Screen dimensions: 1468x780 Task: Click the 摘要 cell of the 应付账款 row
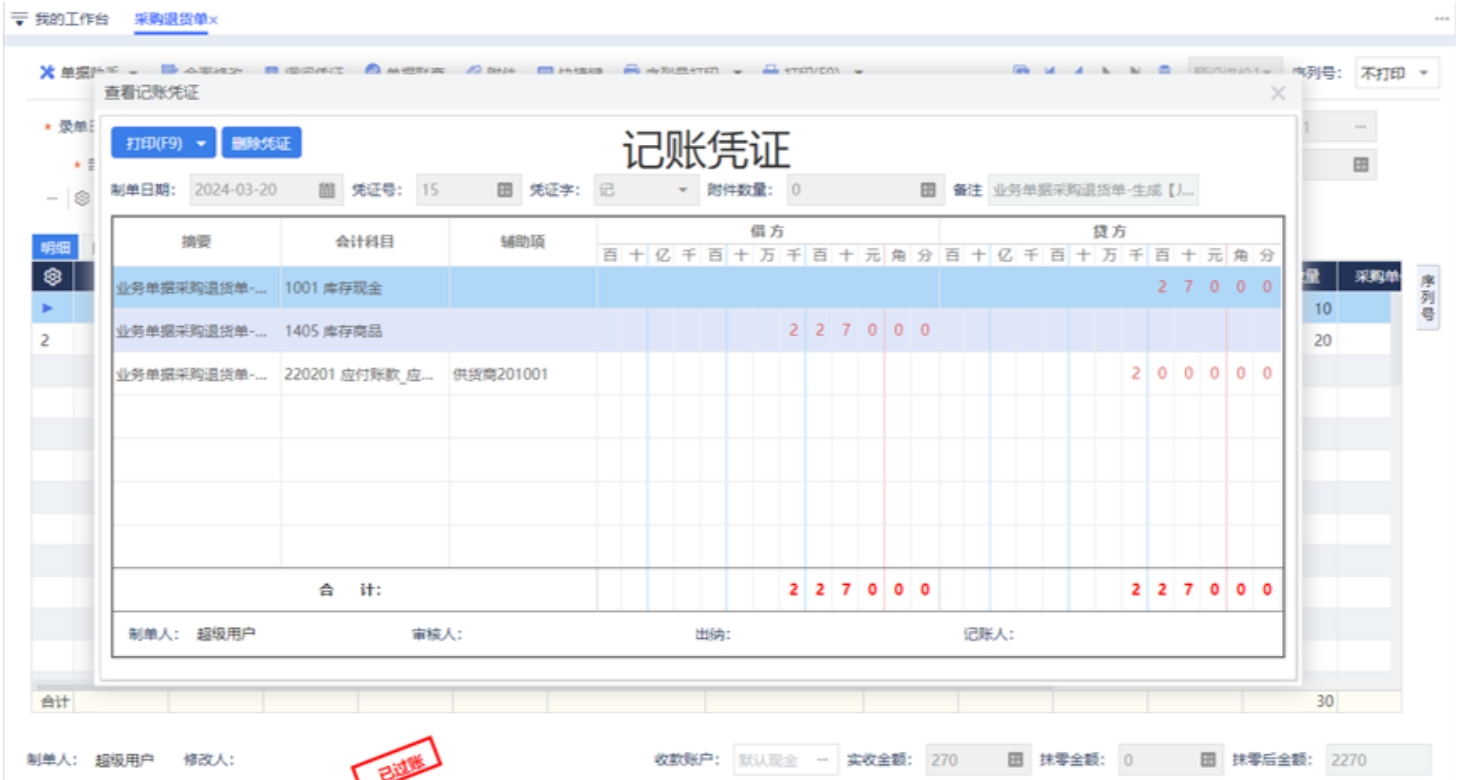click(x=196, y=374)
